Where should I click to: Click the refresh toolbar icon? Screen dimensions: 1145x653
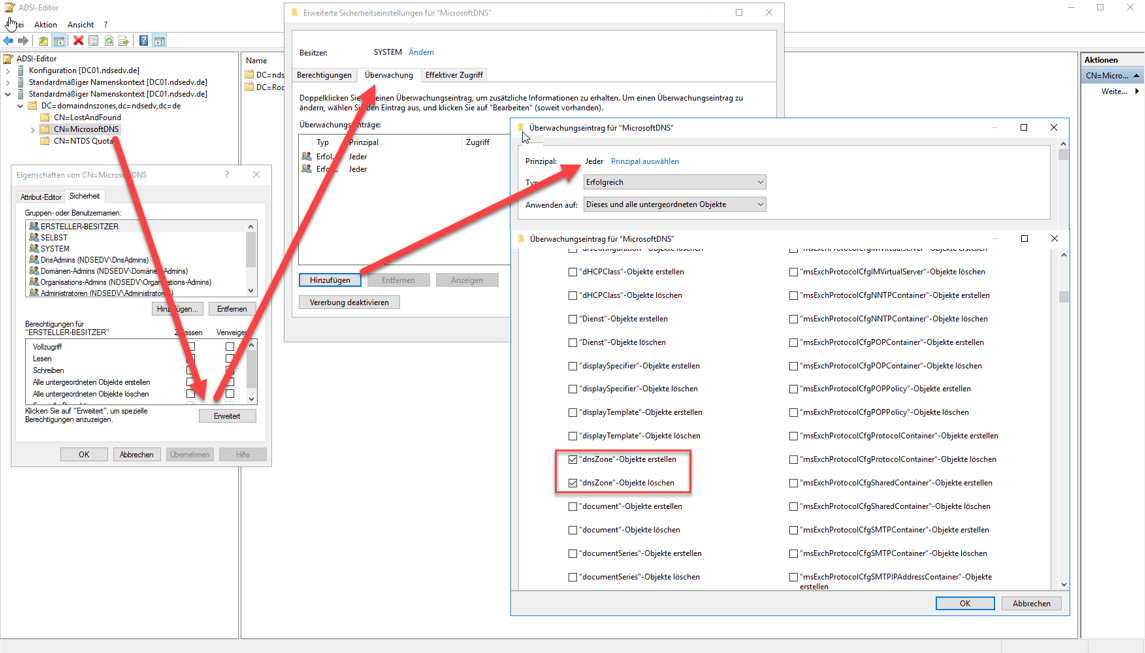(108, 41)
